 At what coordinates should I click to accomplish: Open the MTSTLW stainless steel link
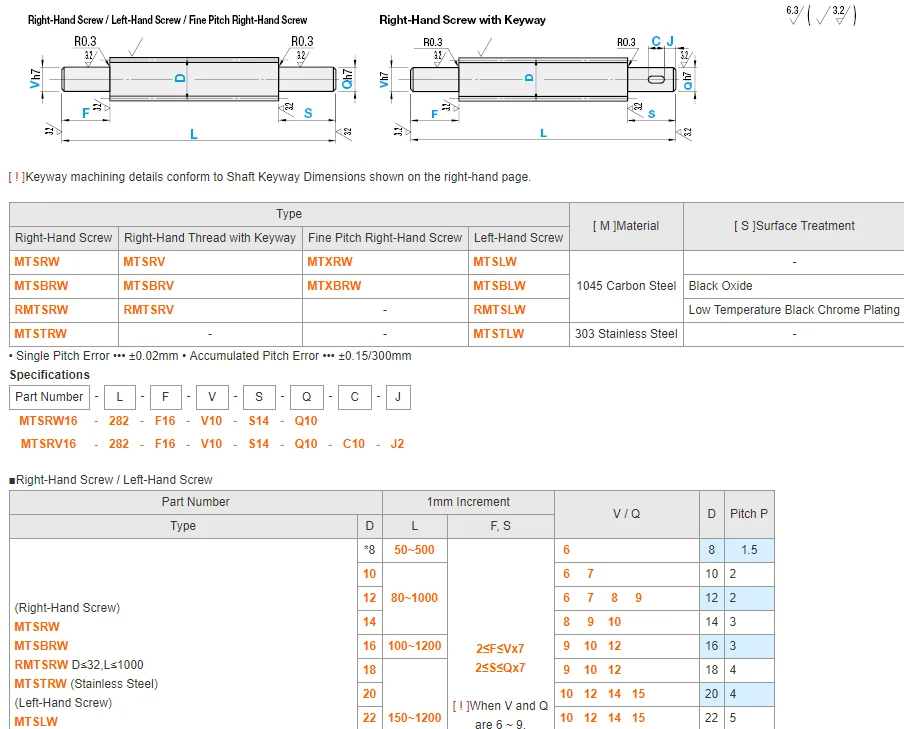coord(498,334)
